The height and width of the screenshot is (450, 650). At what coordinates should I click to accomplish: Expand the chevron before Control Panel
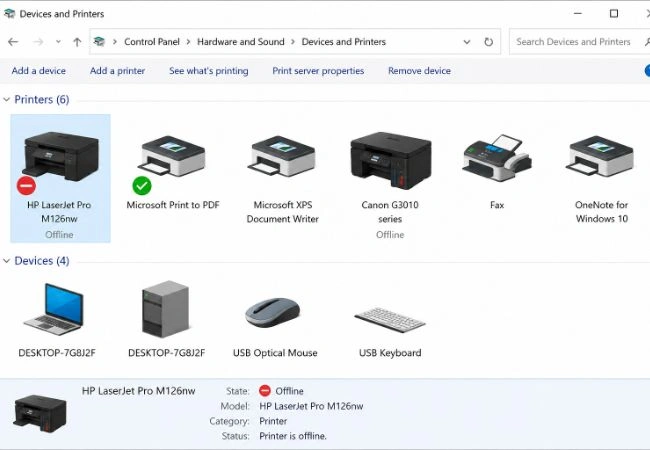pyautogui.click(x=115, y=42)
